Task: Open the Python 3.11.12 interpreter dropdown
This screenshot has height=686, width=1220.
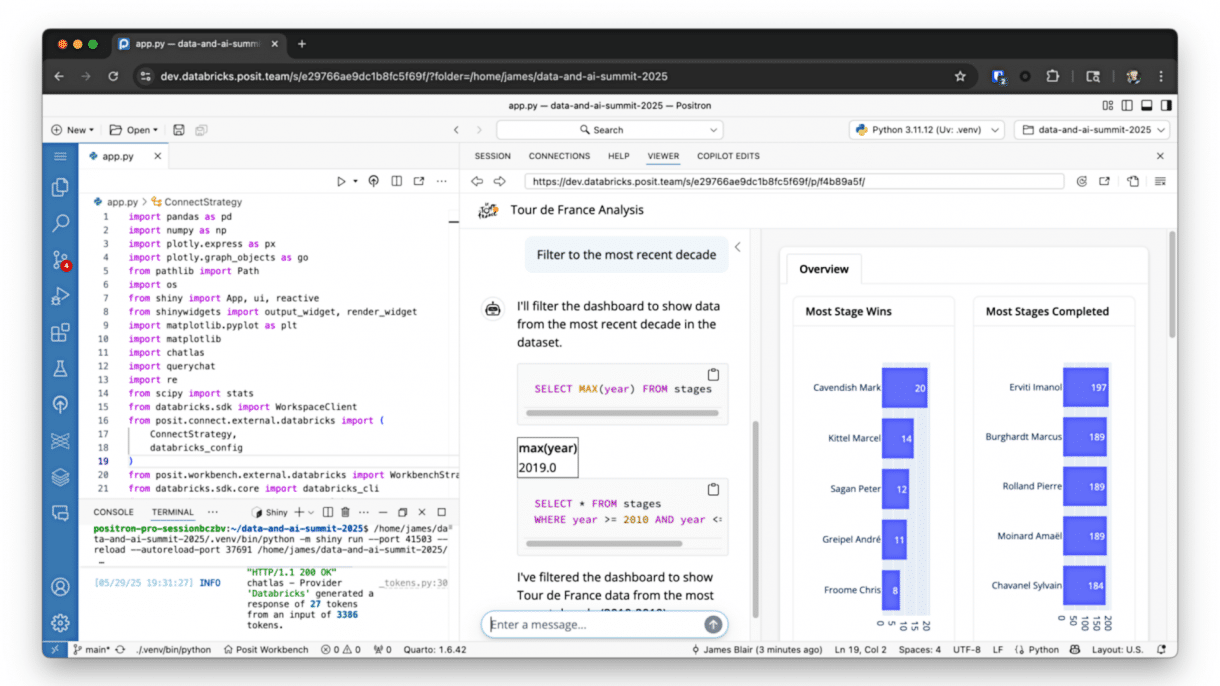Action: 924,129
